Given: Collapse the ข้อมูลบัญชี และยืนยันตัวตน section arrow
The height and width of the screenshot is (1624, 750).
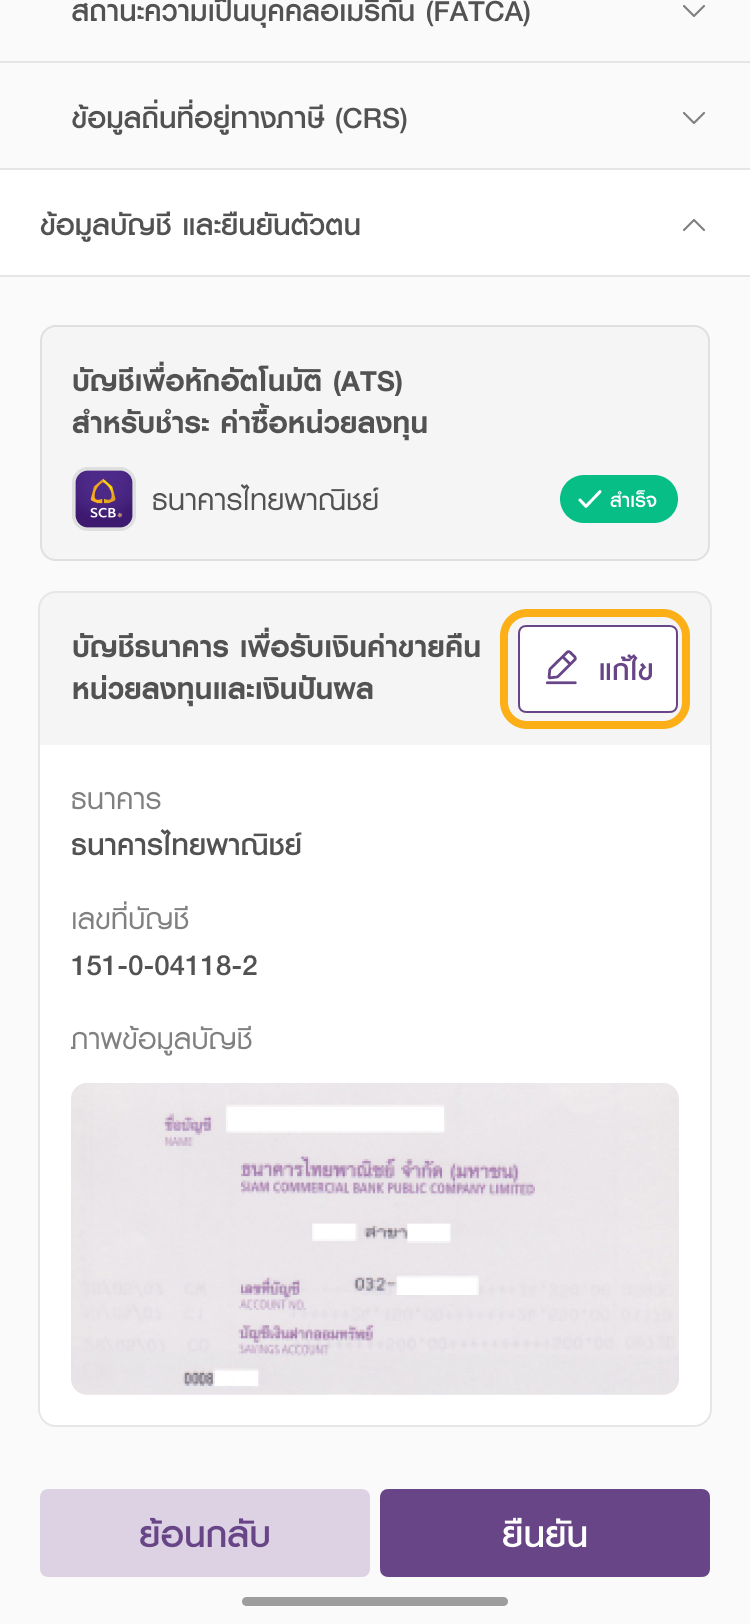Looking at the screenshot, I should (693, 225).
